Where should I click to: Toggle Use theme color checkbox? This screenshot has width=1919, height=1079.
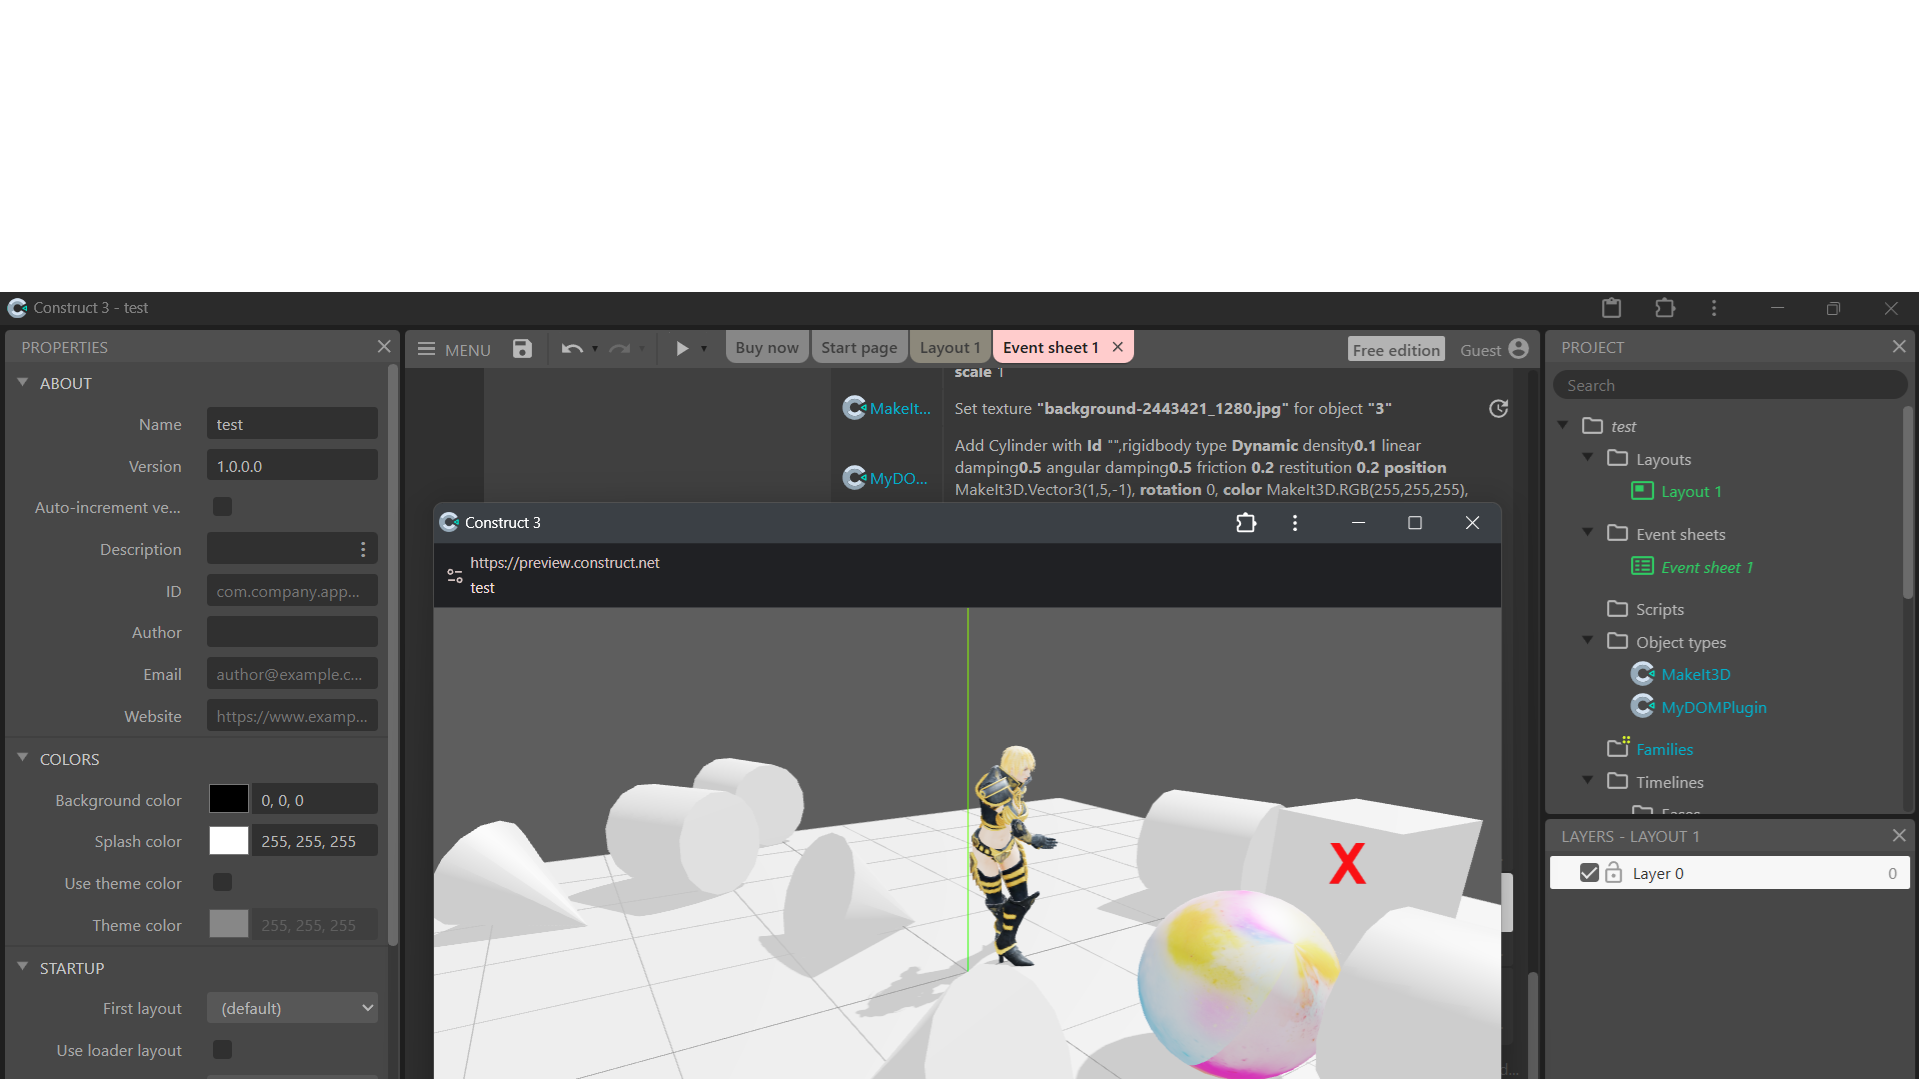(x=222, y=882)
